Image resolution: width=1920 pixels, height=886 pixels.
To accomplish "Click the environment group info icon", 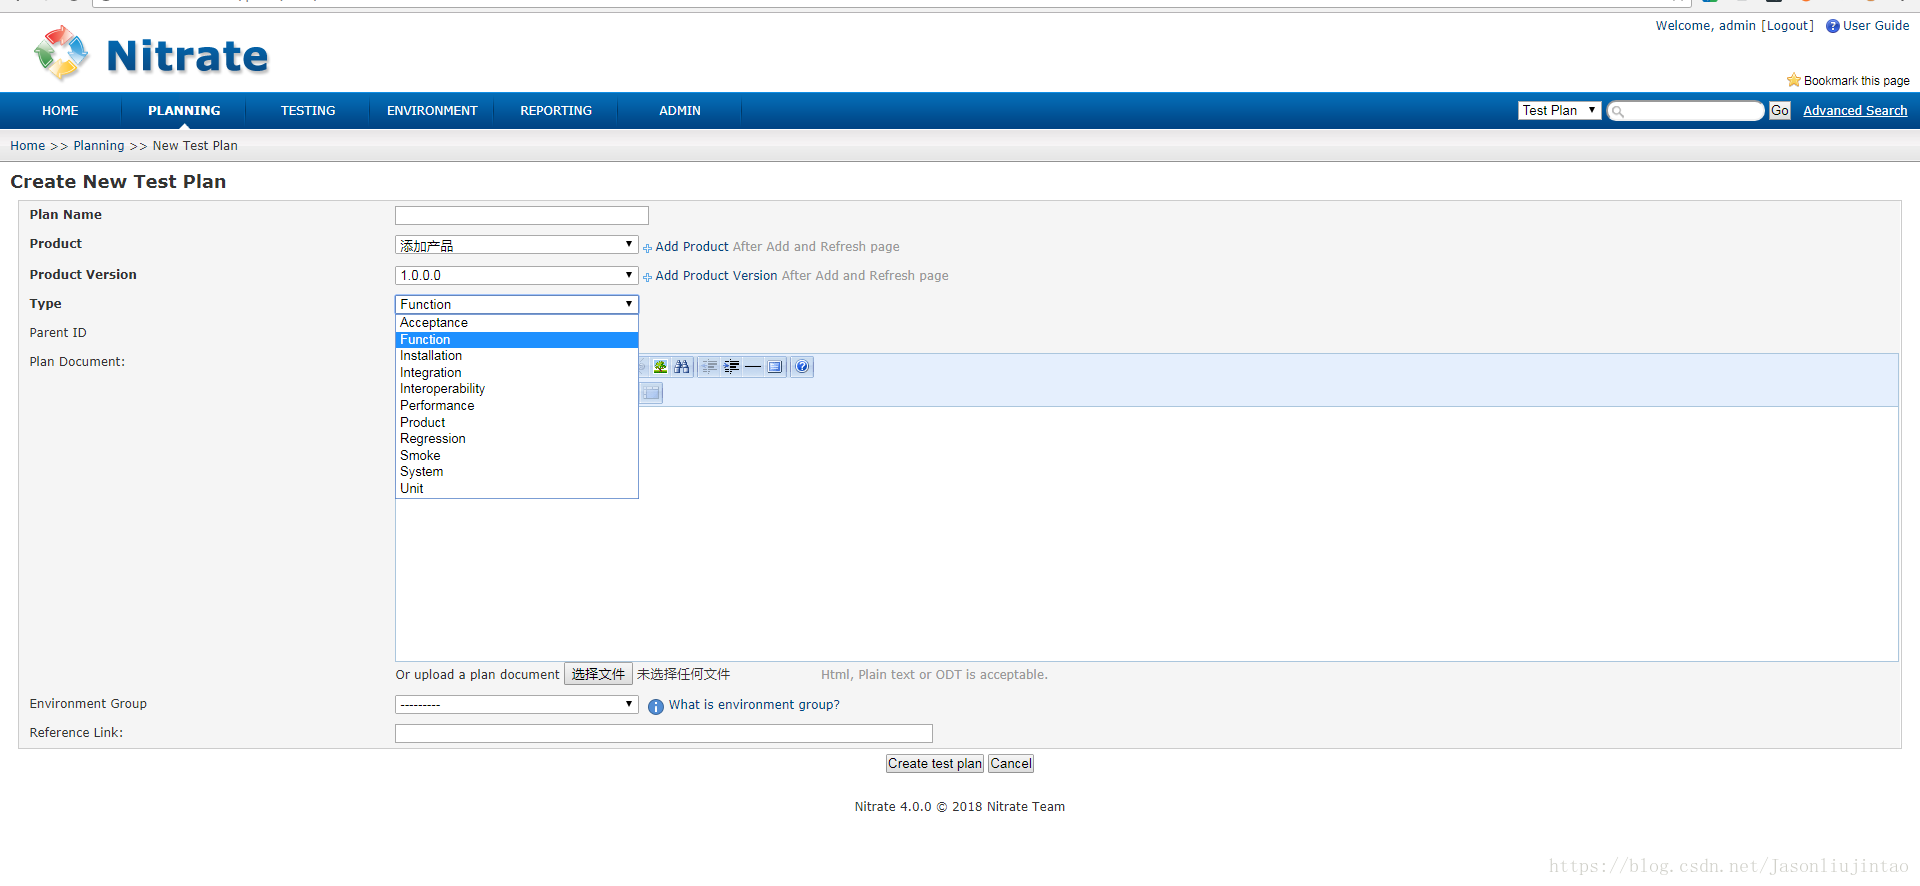I will coord(656,706).
